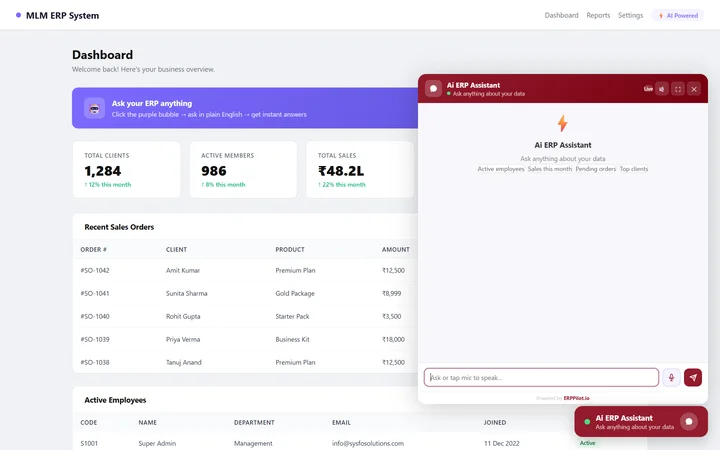Click the ₹18,000 amount cell
Viewport: 720px width, 450px height.
[393, 339]
